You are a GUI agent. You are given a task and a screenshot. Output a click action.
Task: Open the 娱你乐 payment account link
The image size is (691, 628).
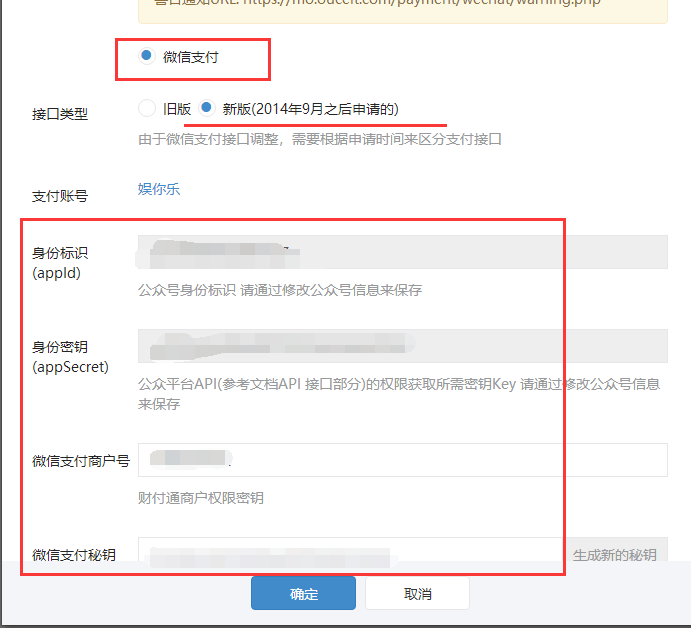[159, 189]
